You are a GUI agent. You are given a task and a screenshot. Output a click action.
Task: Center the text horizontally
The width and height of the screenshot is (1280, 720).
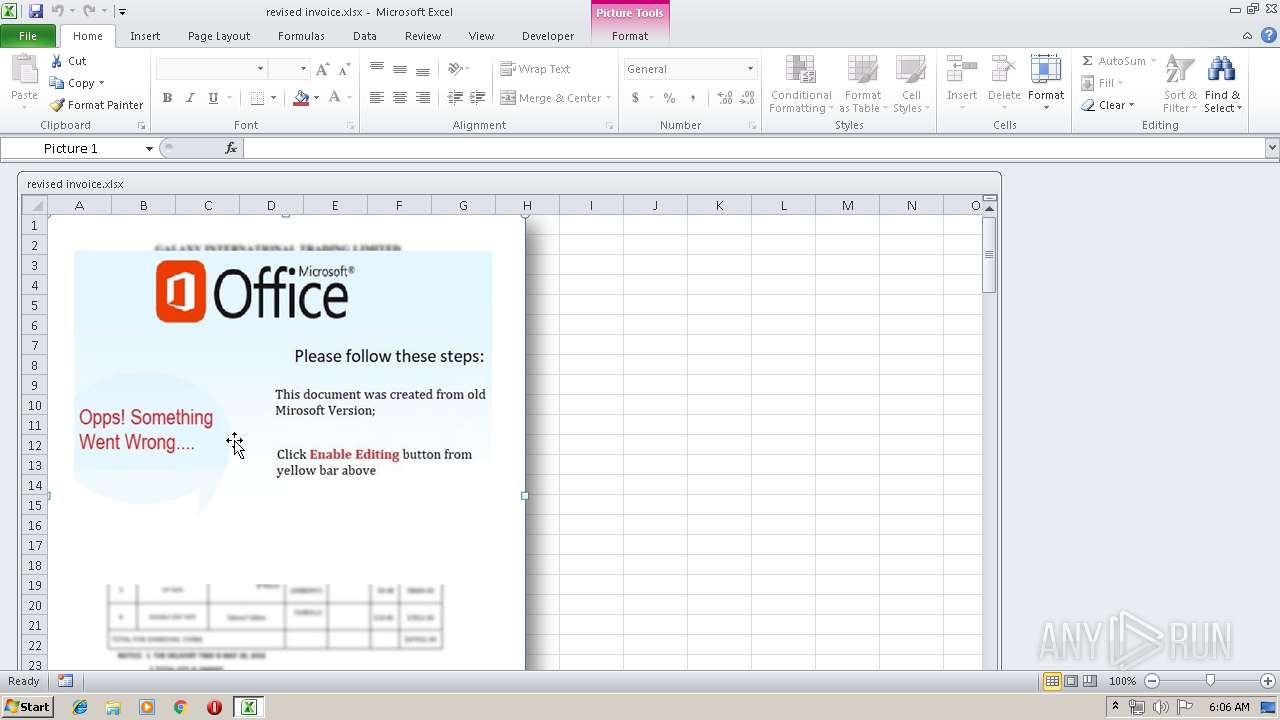click(400, 98)
